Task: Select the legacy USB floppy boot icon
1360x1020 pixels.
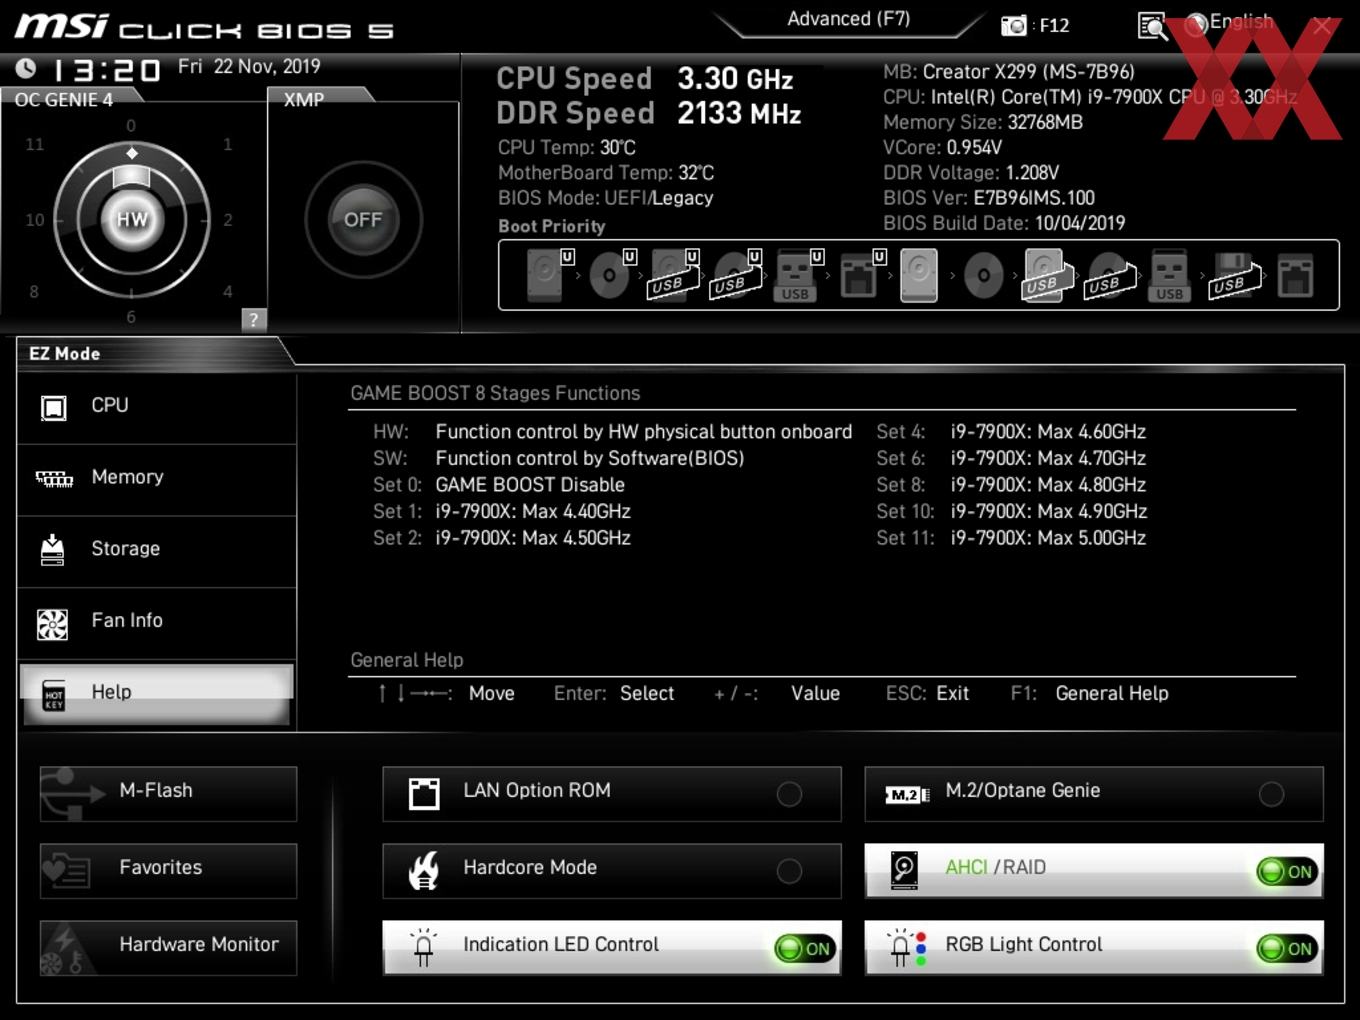Action: tap(1234, 275)
